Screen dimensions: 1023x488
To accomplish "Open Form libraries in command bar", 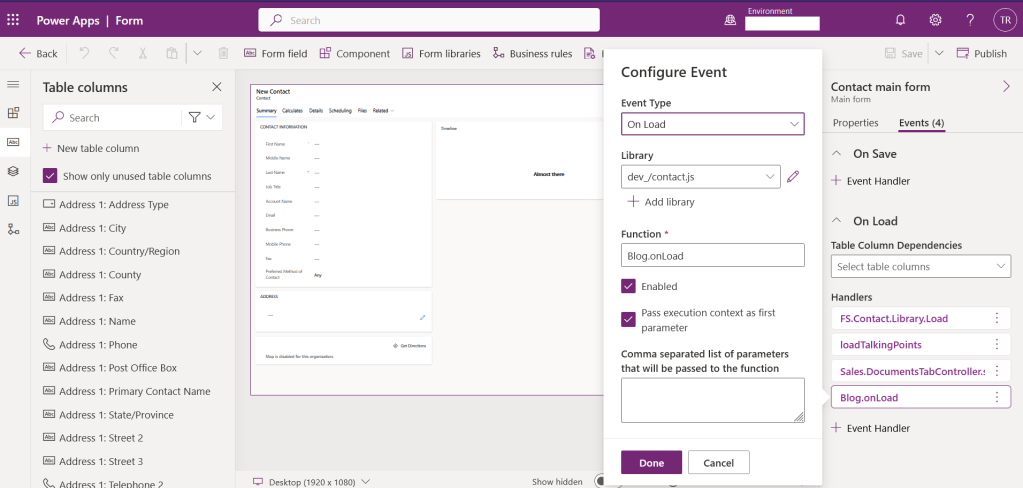I will click(441, 53).
